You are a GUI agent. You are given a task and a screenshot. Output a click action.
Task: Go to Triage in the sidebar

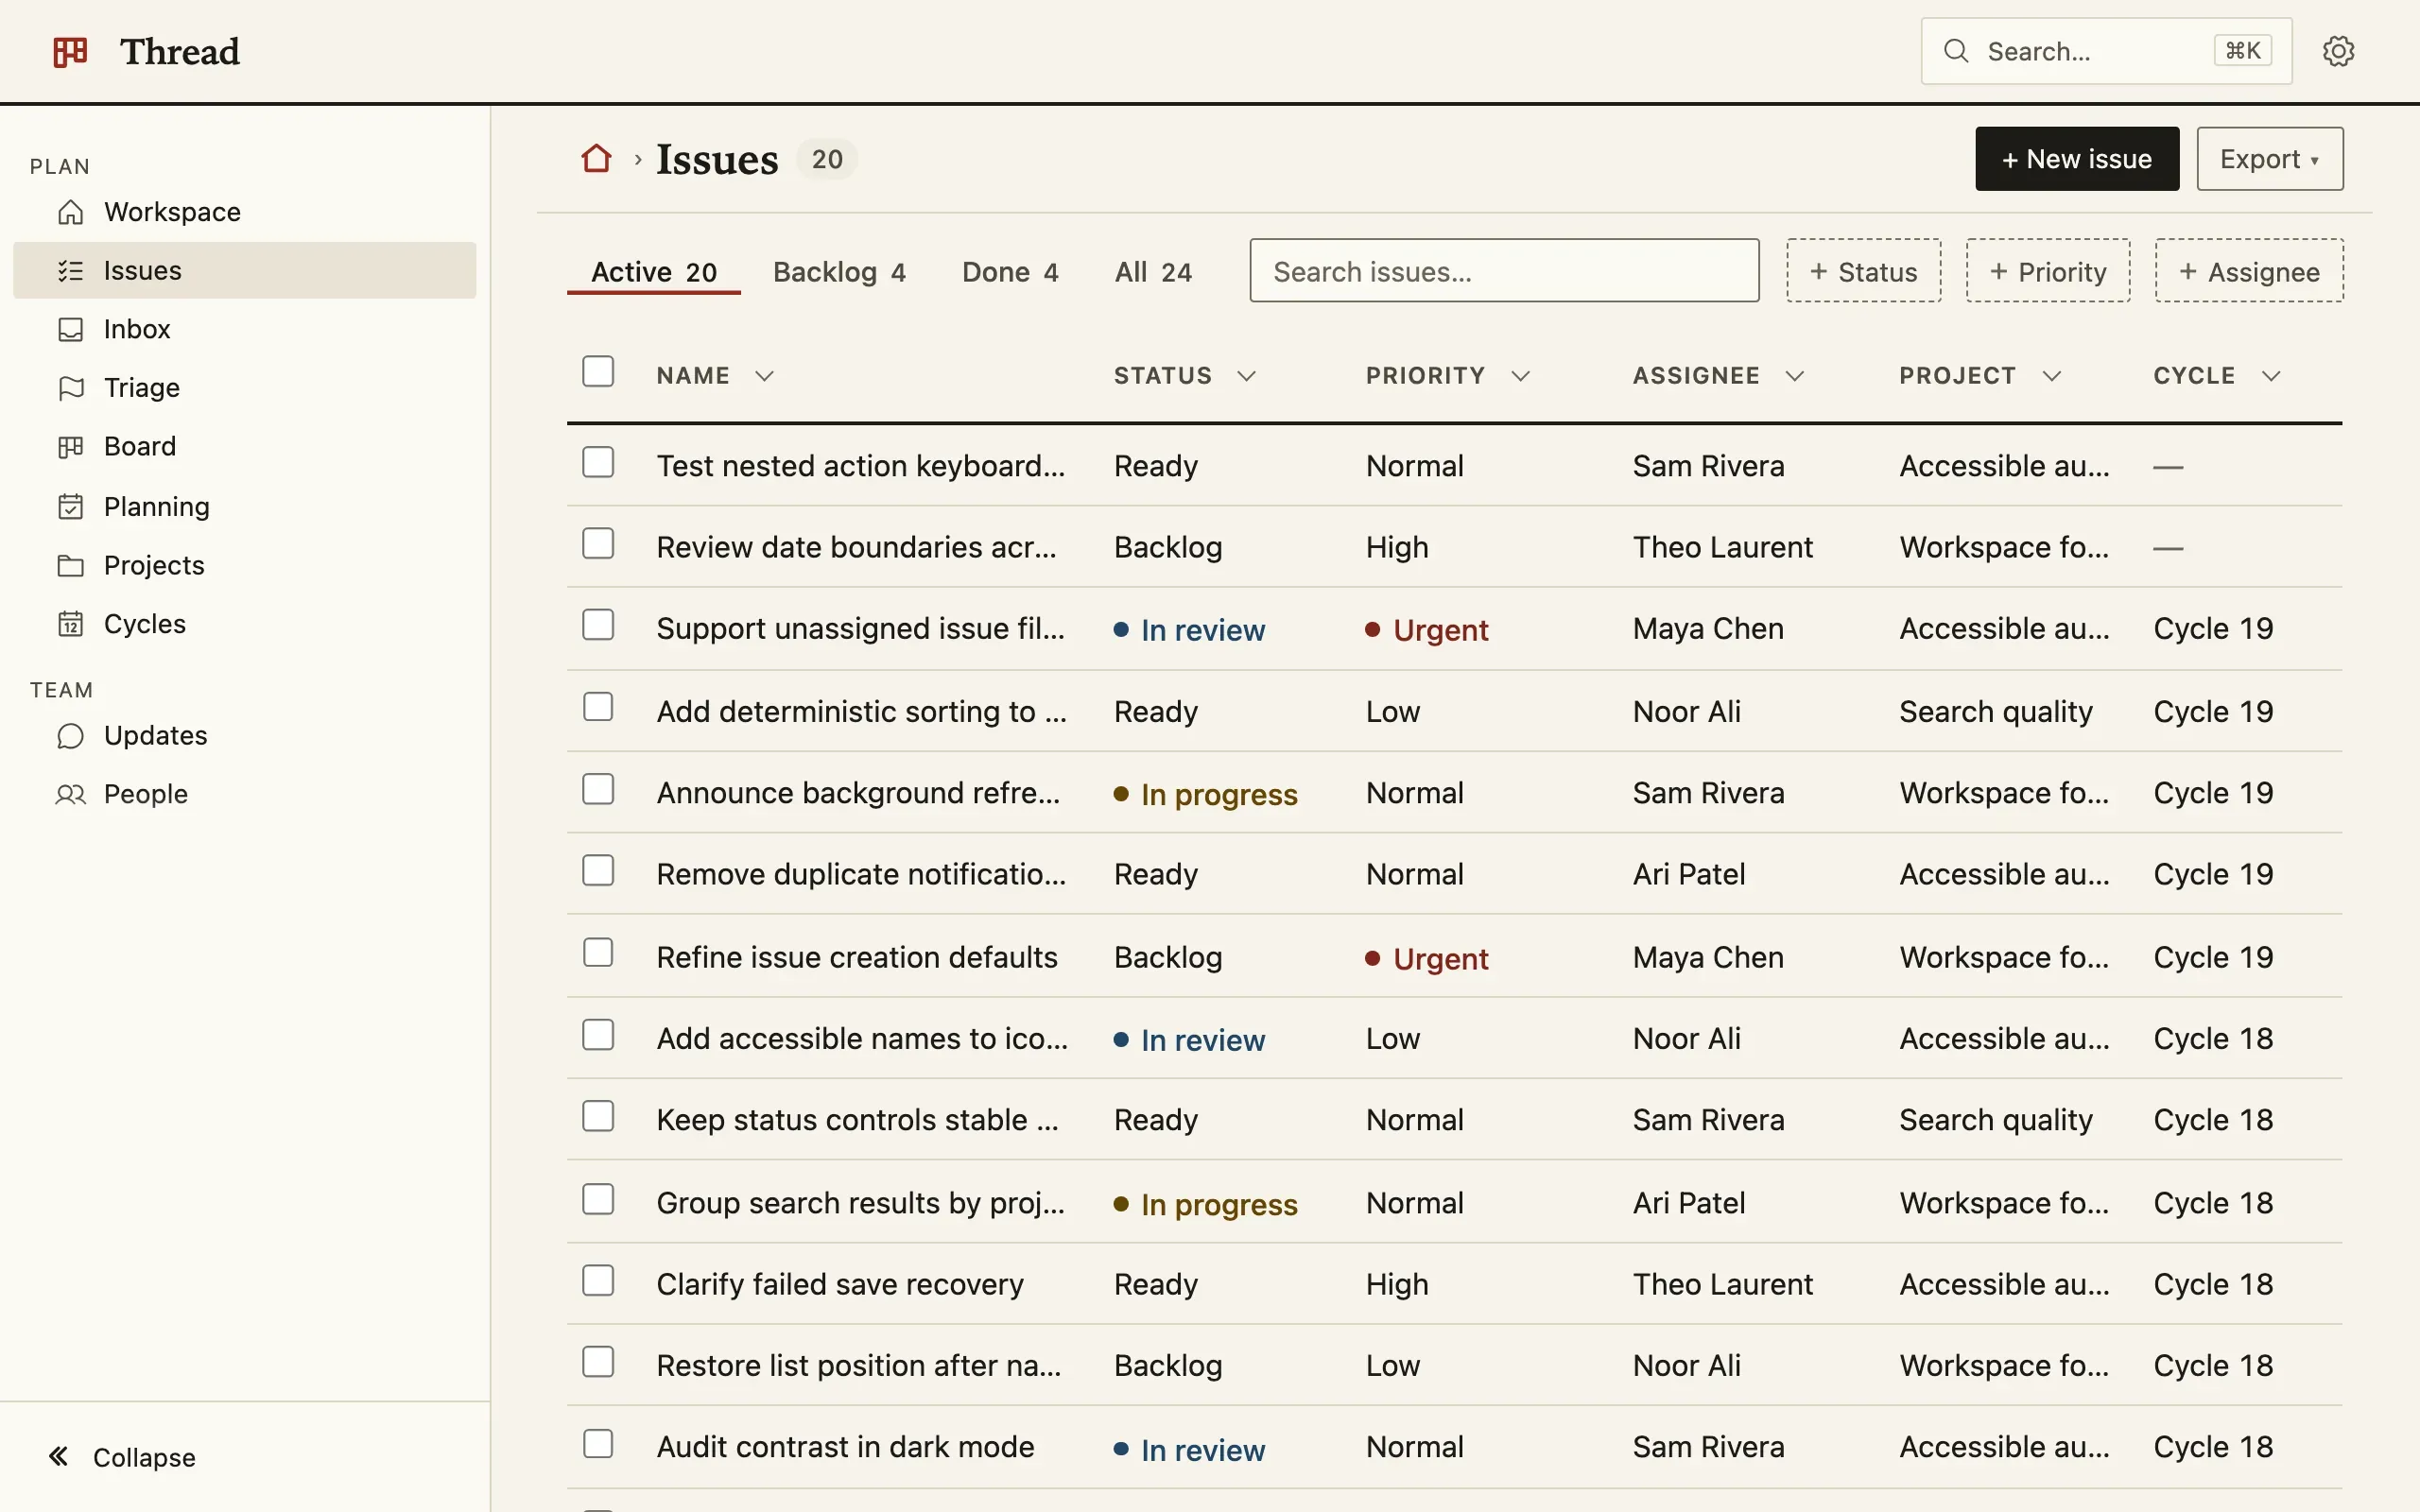tap(245, 388)
